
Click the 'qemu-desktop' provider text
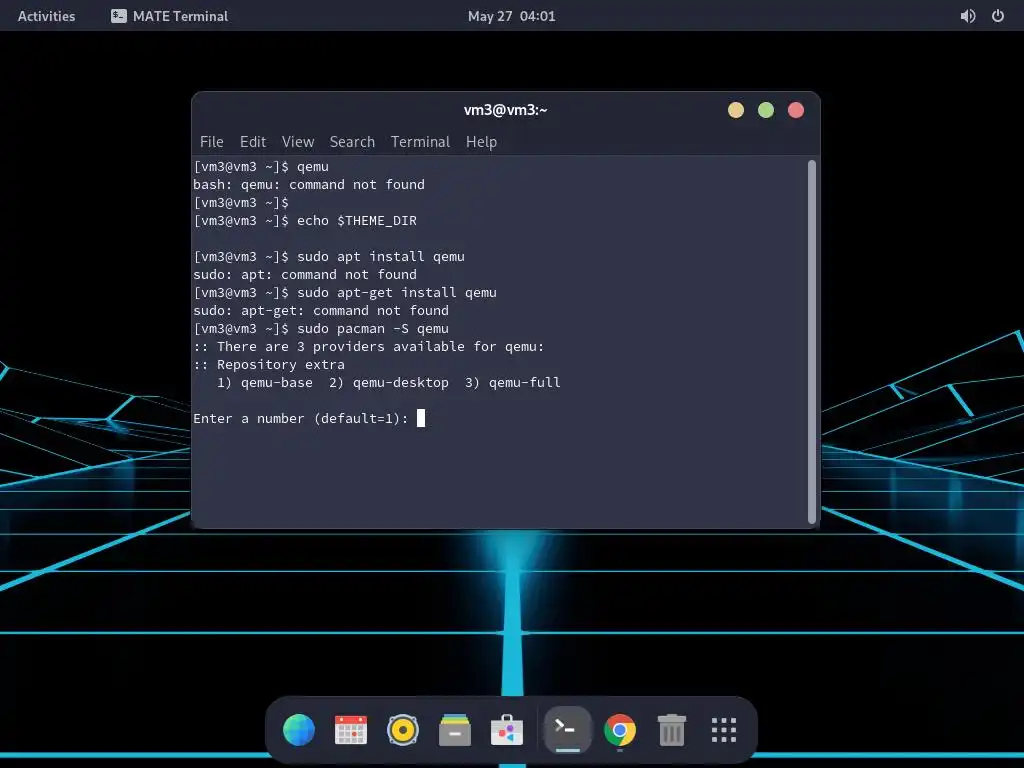click(401, 383)
